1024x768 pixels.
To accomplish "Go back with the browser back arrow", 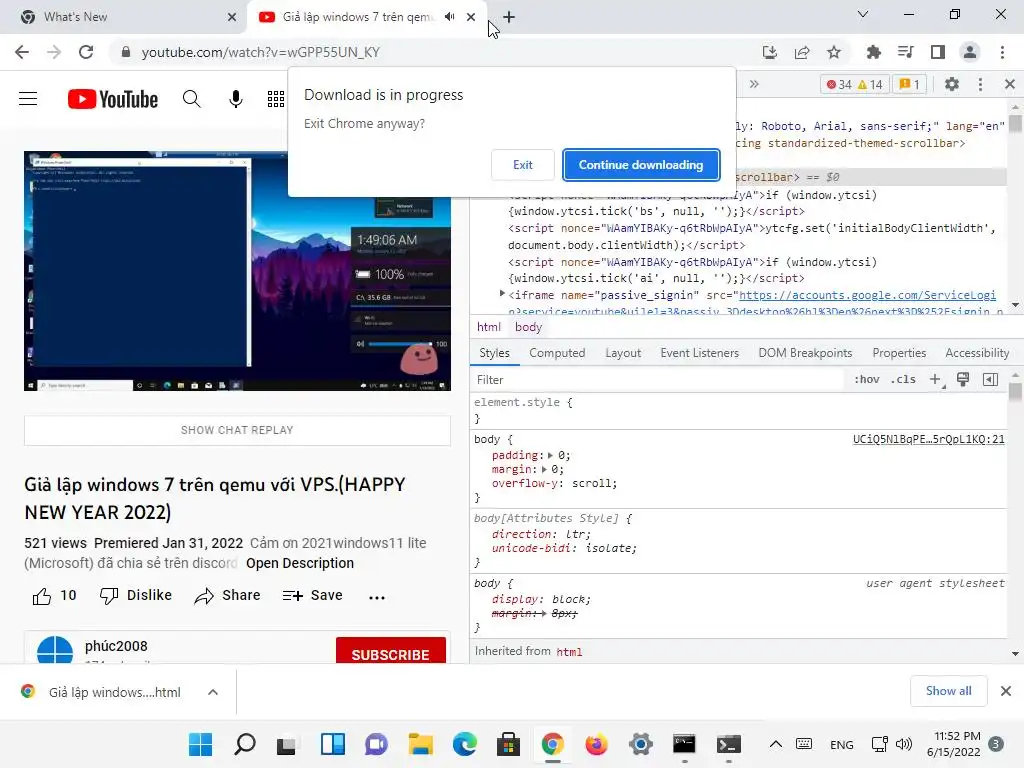I will click(x=22, y=52).
